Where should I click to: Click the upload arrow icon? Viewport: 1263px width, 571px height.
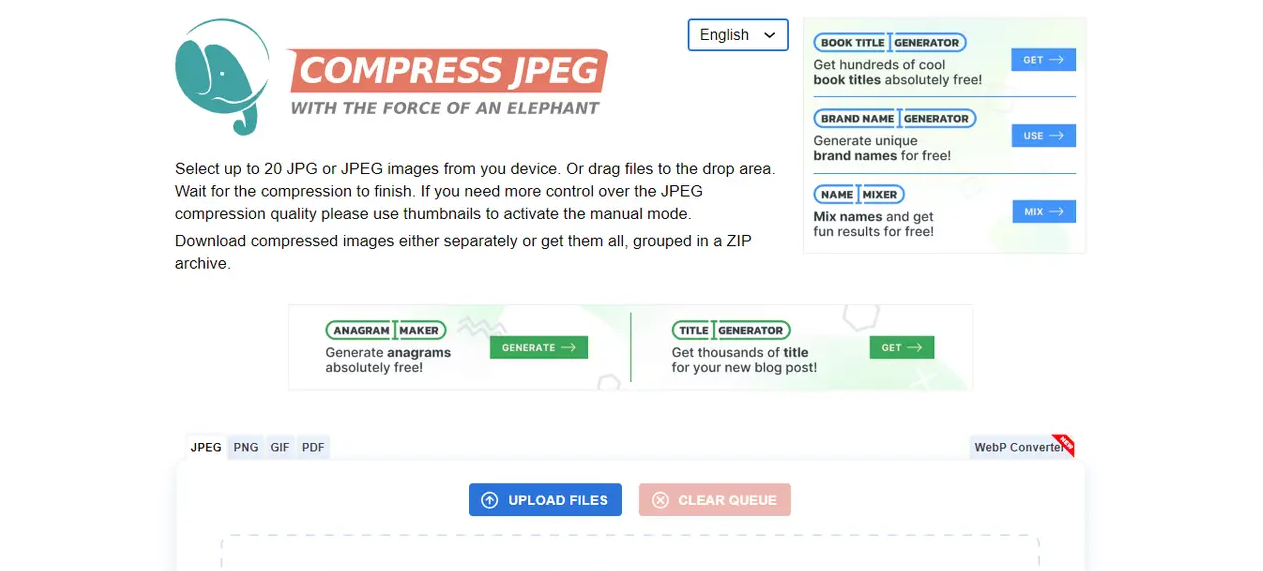(490, 500)
